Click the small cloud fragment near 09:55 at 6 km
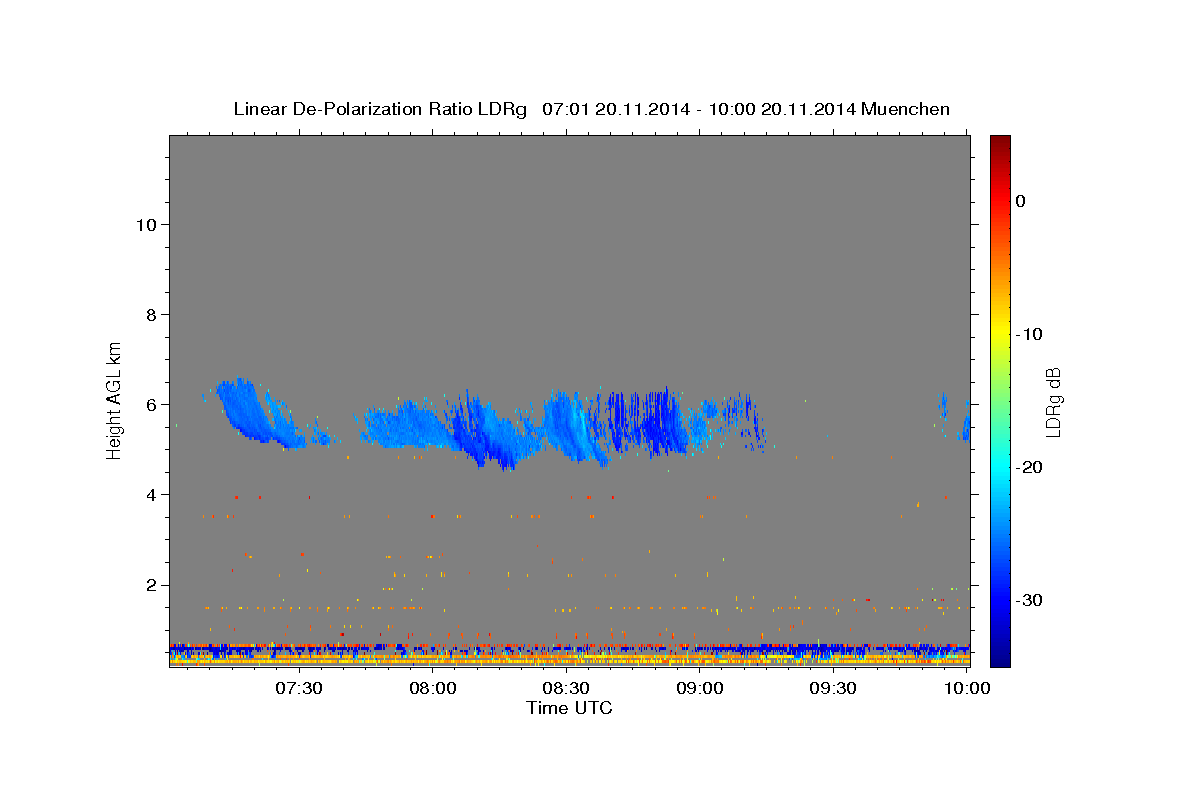Image resolution: width=1200 pixels, height=800 pixels. 942,405
